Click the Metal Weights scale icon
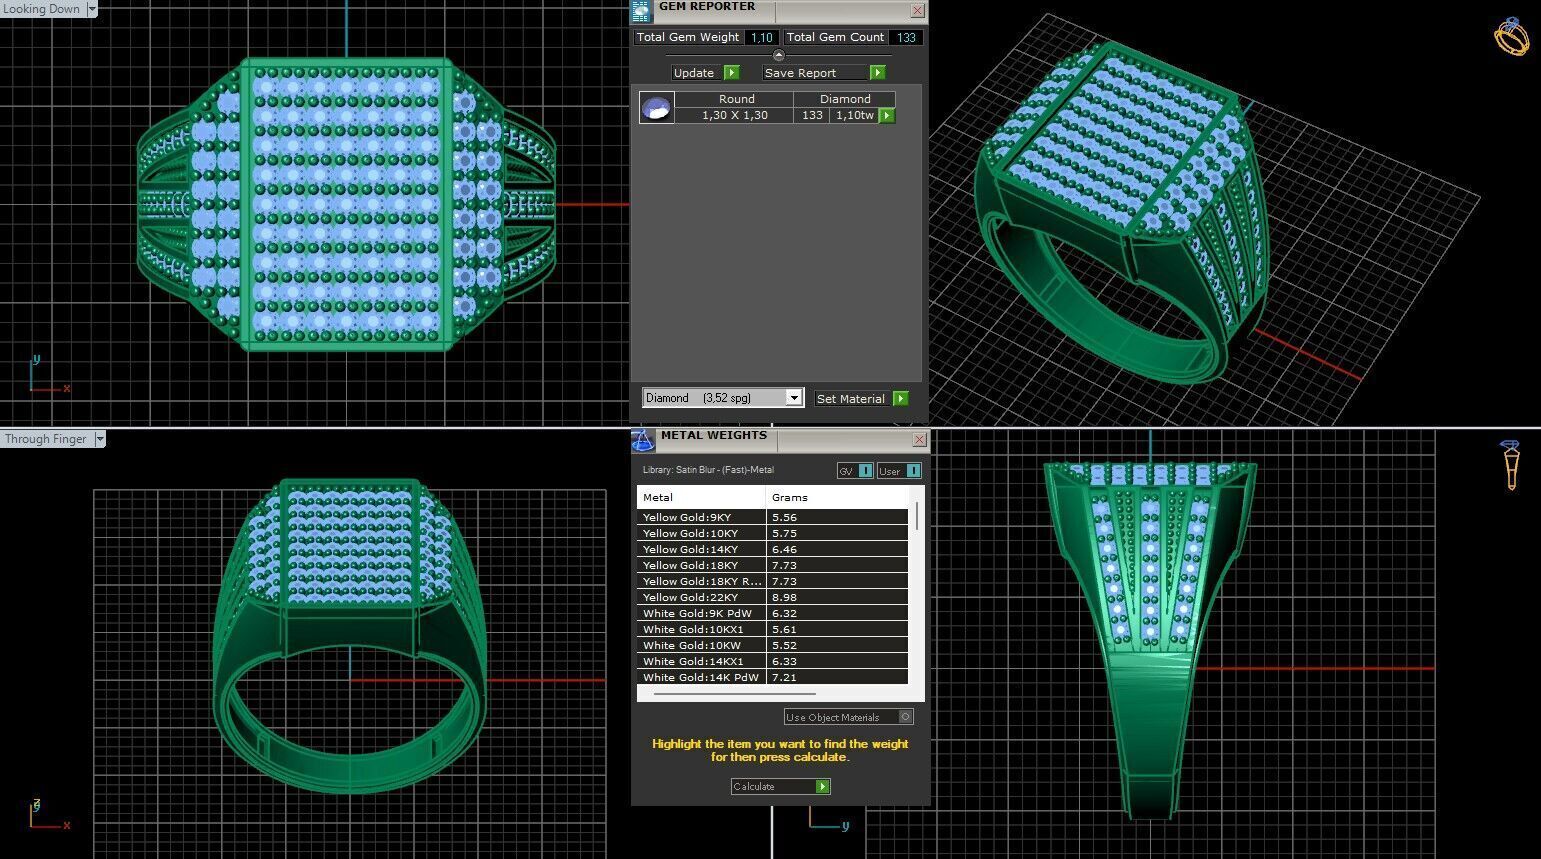Screen dimensions: 1541x859 643,440
